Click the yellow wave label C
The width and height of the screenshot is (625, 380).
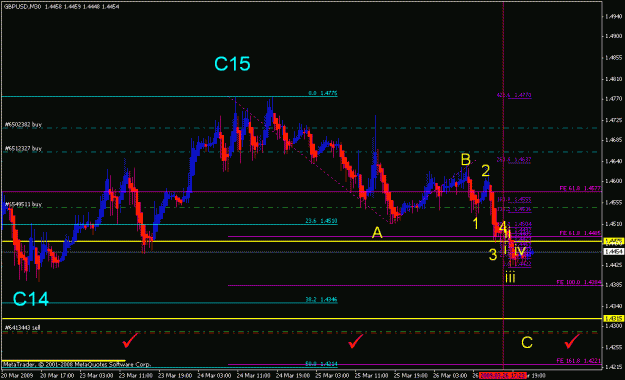527,343
